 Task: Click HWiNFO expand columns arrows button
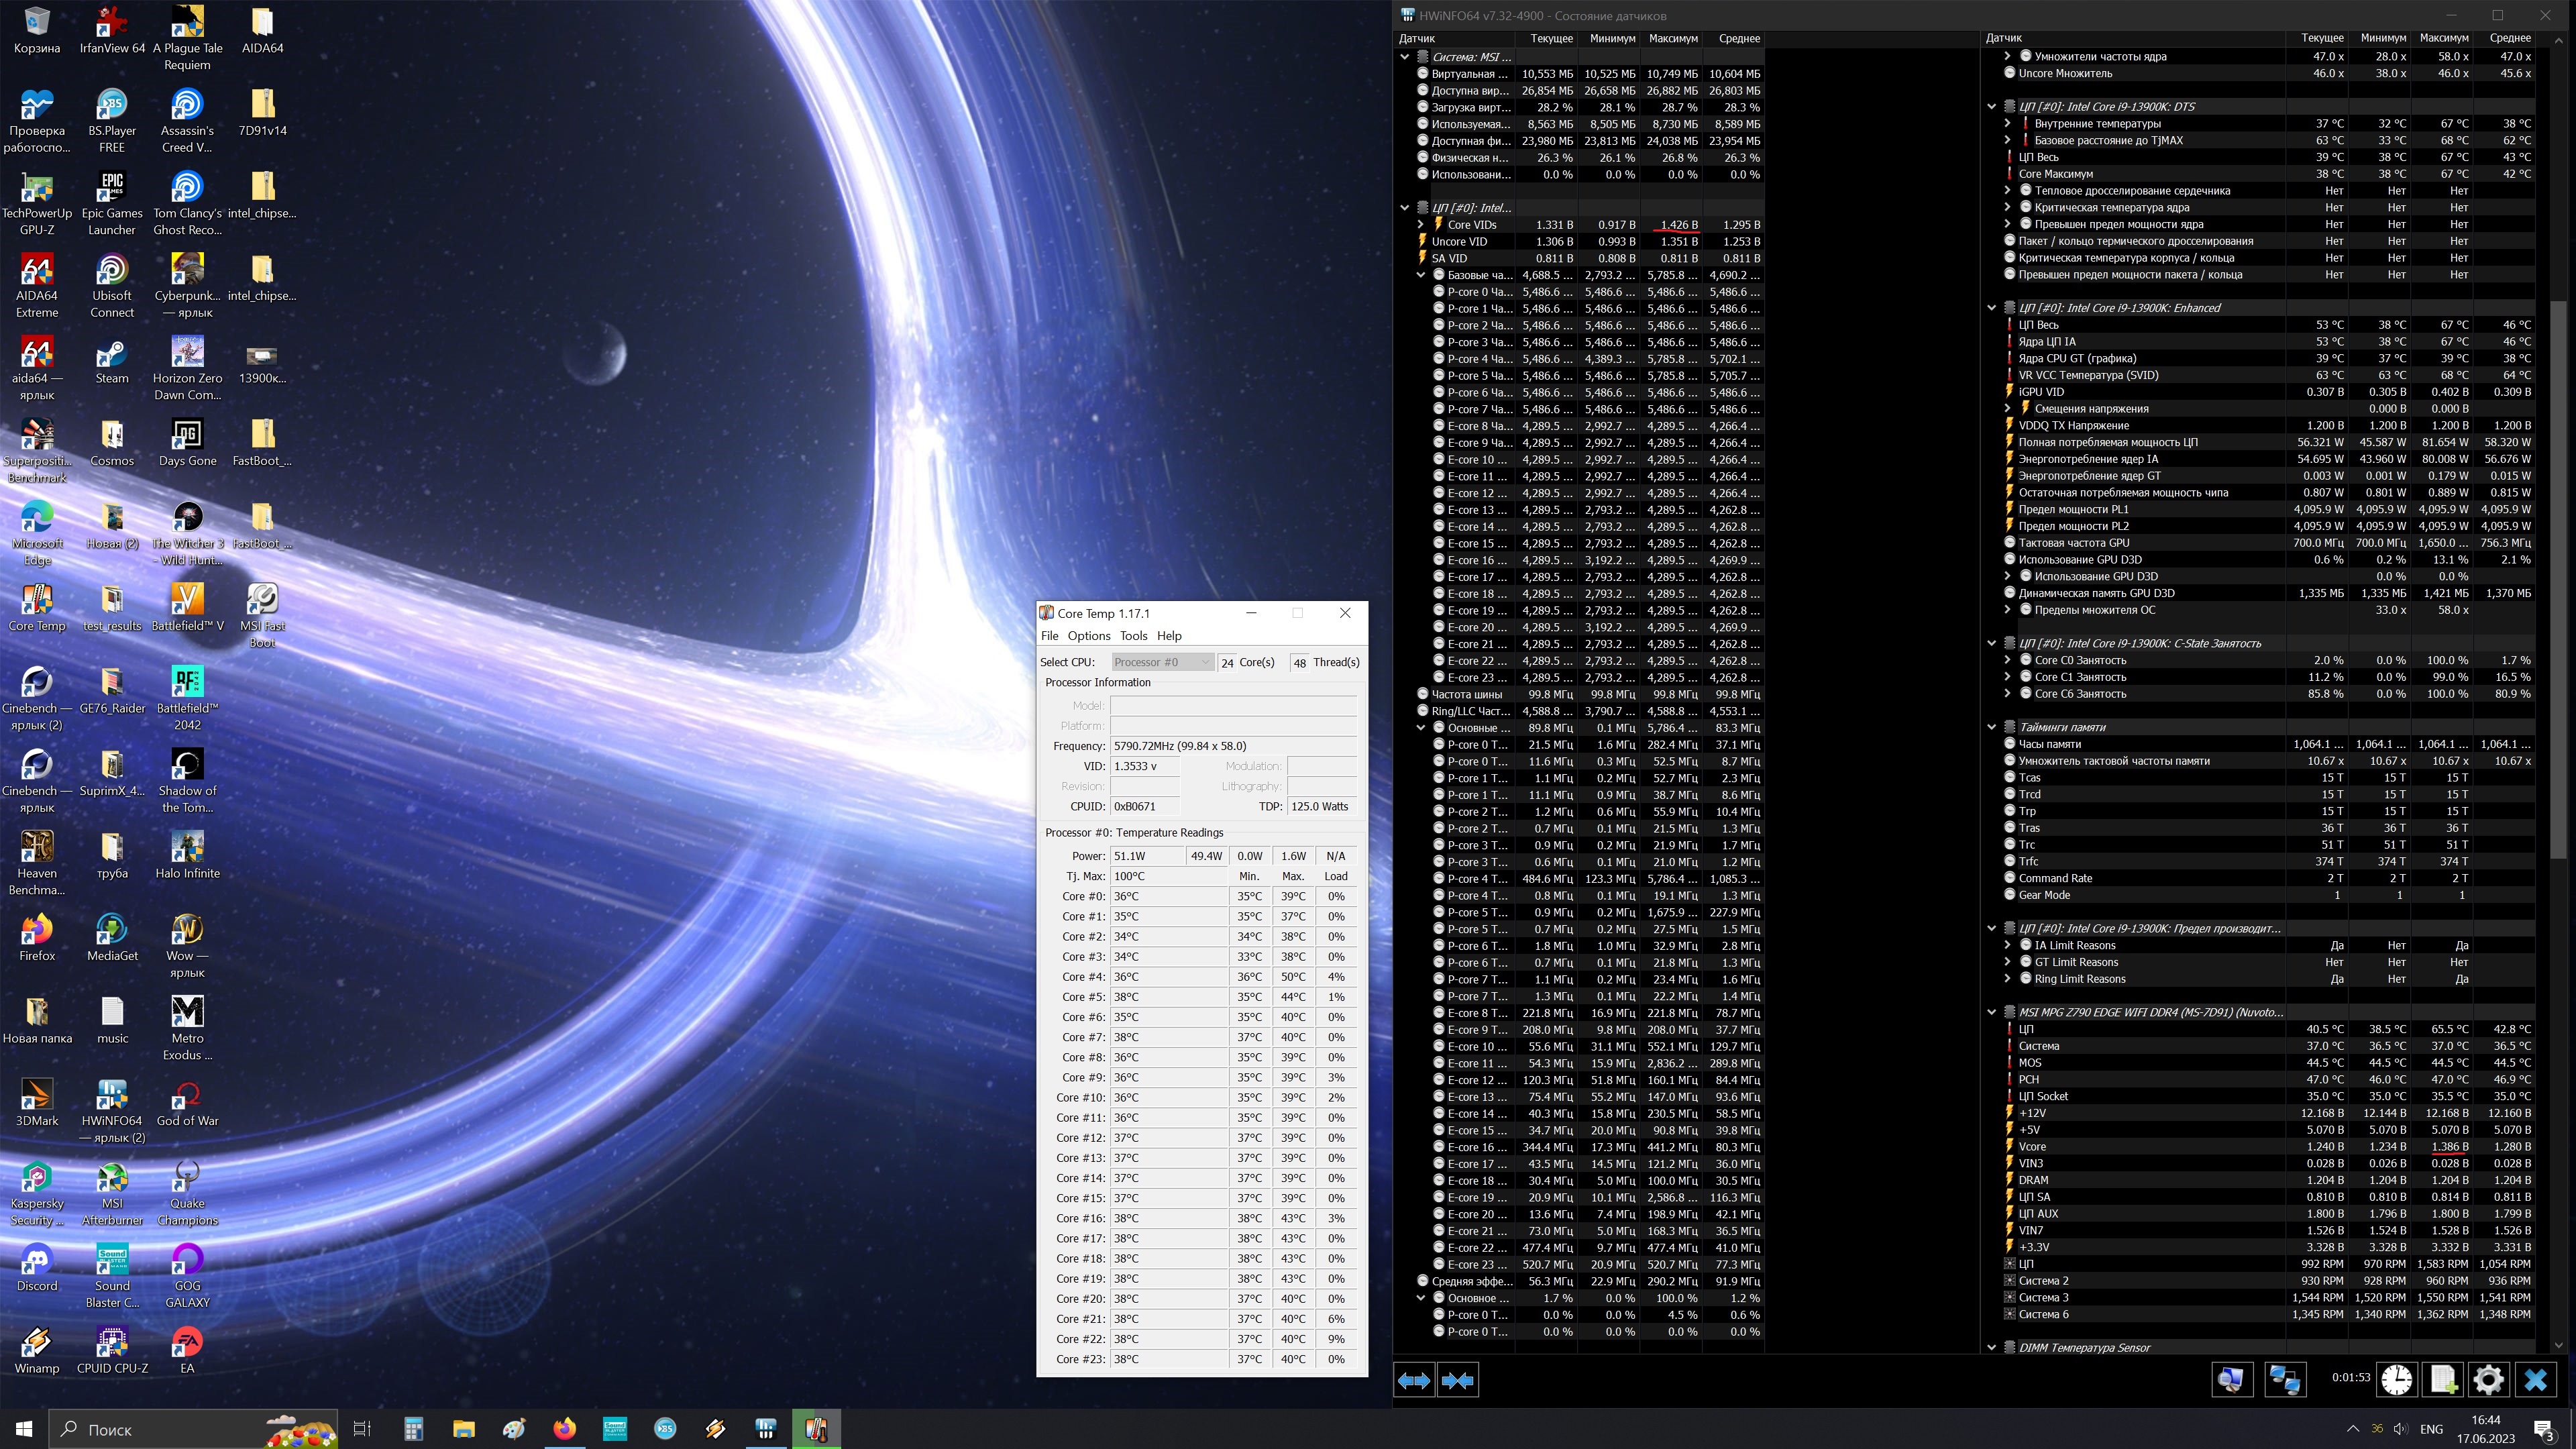(x=1413, y=1380)
